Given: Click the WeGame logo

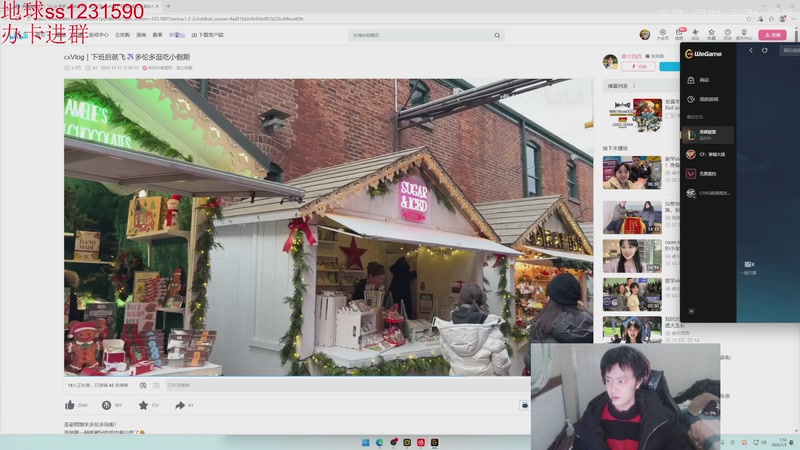Looking at the screenshot, I should pyautogui.click(x=704, y=54).
